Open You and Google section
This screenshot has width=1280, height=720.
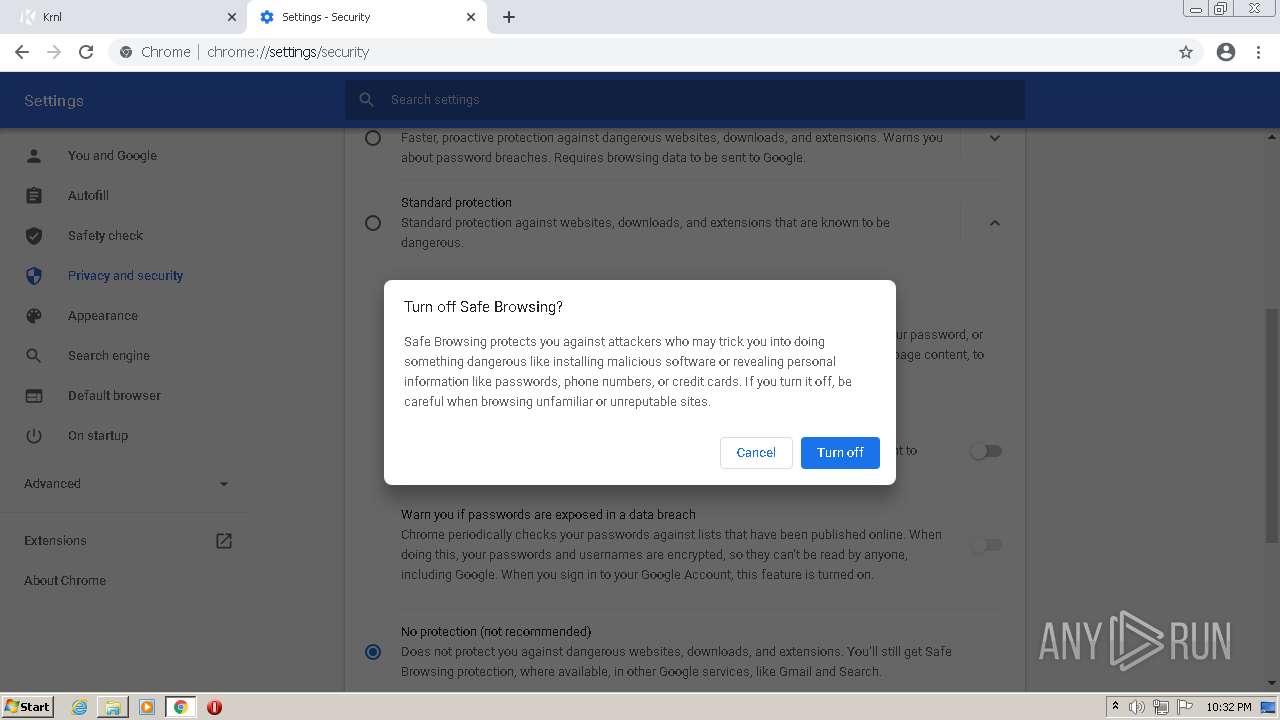coord(112,155)
